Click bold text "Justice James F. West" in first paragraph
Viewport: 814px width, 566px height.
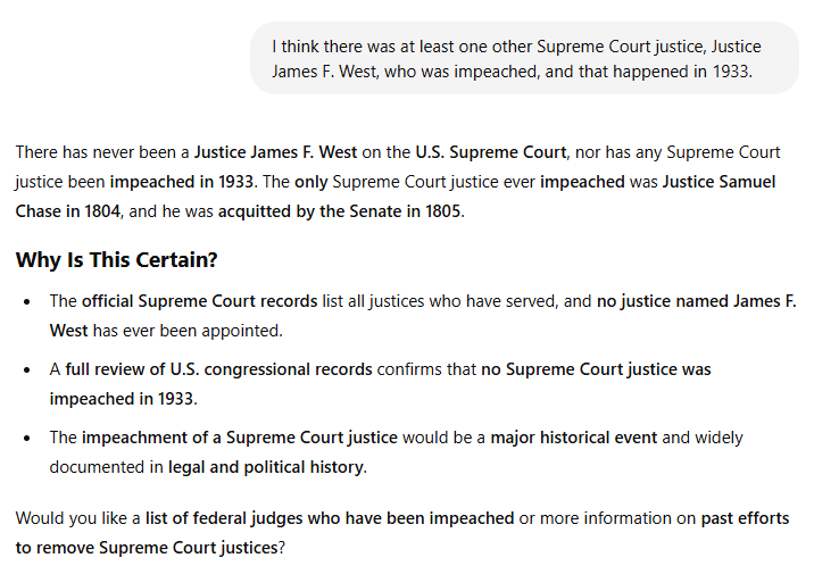276,152
